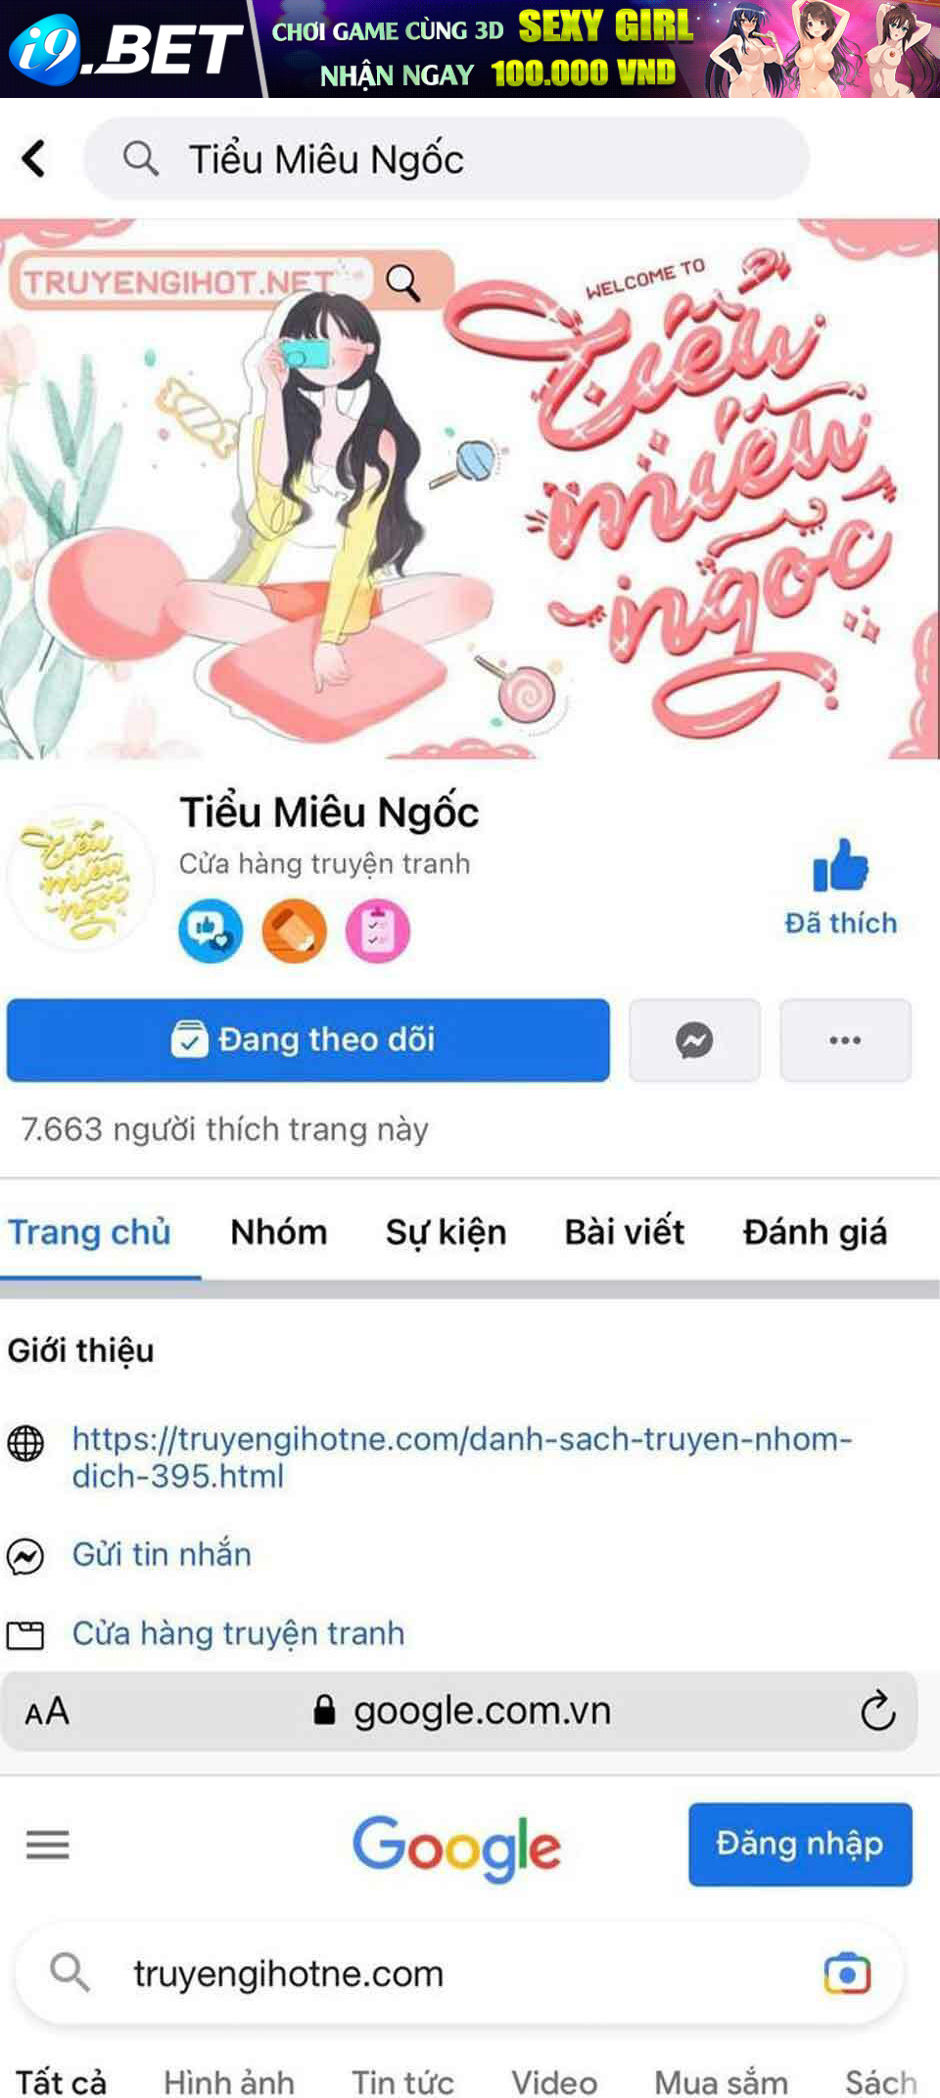Screen dimensions: 940x2098
Task: Open the truyengihotne.com website link
Action: pos(462,1457)
